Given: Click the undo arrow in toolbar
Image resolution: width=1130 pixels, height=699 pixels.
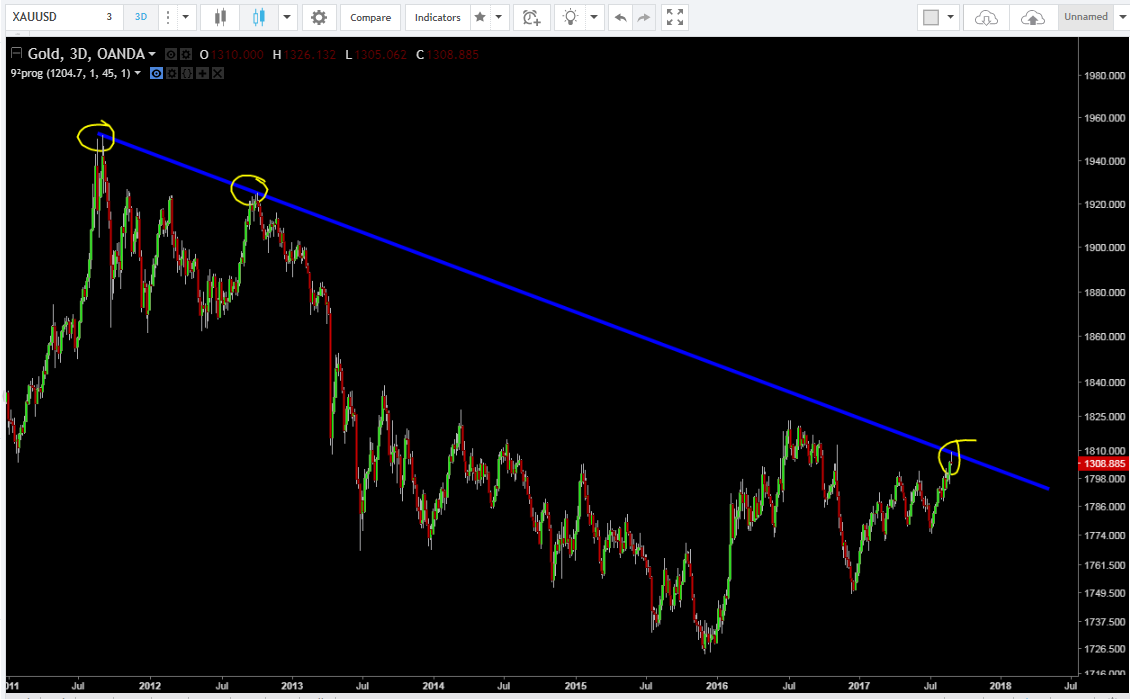Looking at the screenshot, I should click(621, 17).
